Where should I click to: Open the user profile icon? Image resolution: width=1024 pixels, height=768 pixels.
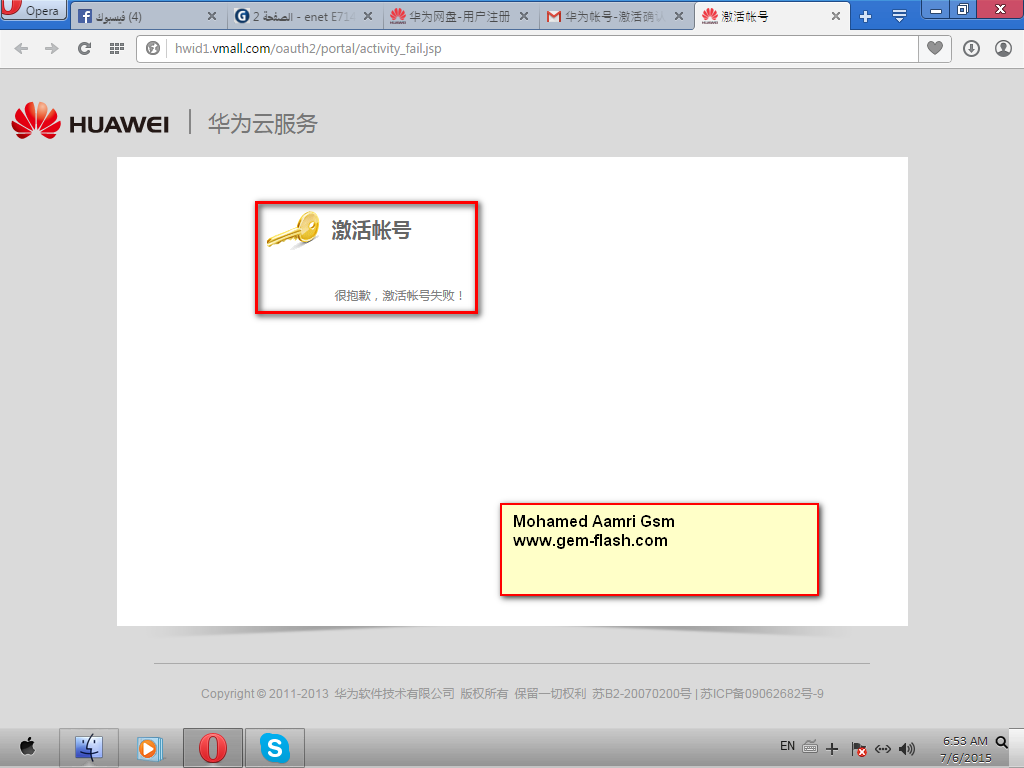(1003, 48)
